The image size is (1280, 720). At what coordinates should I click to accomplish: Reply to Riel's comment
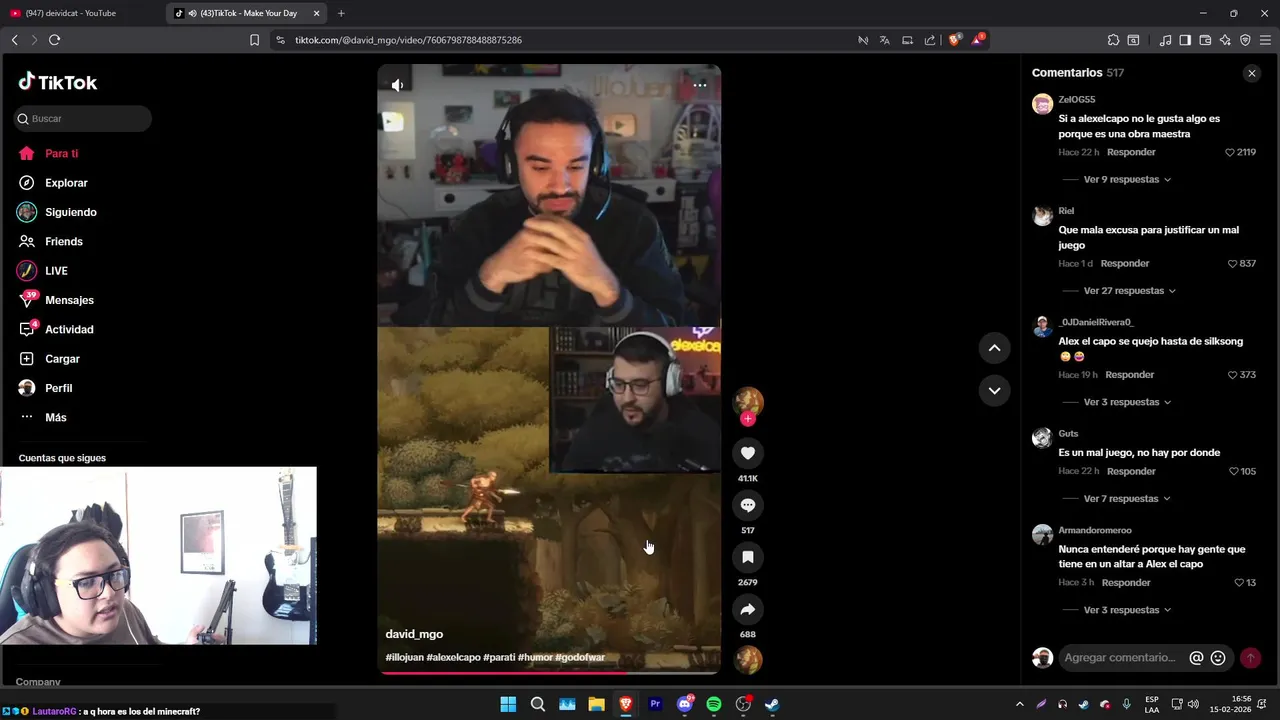click(x=1125, y=264)
